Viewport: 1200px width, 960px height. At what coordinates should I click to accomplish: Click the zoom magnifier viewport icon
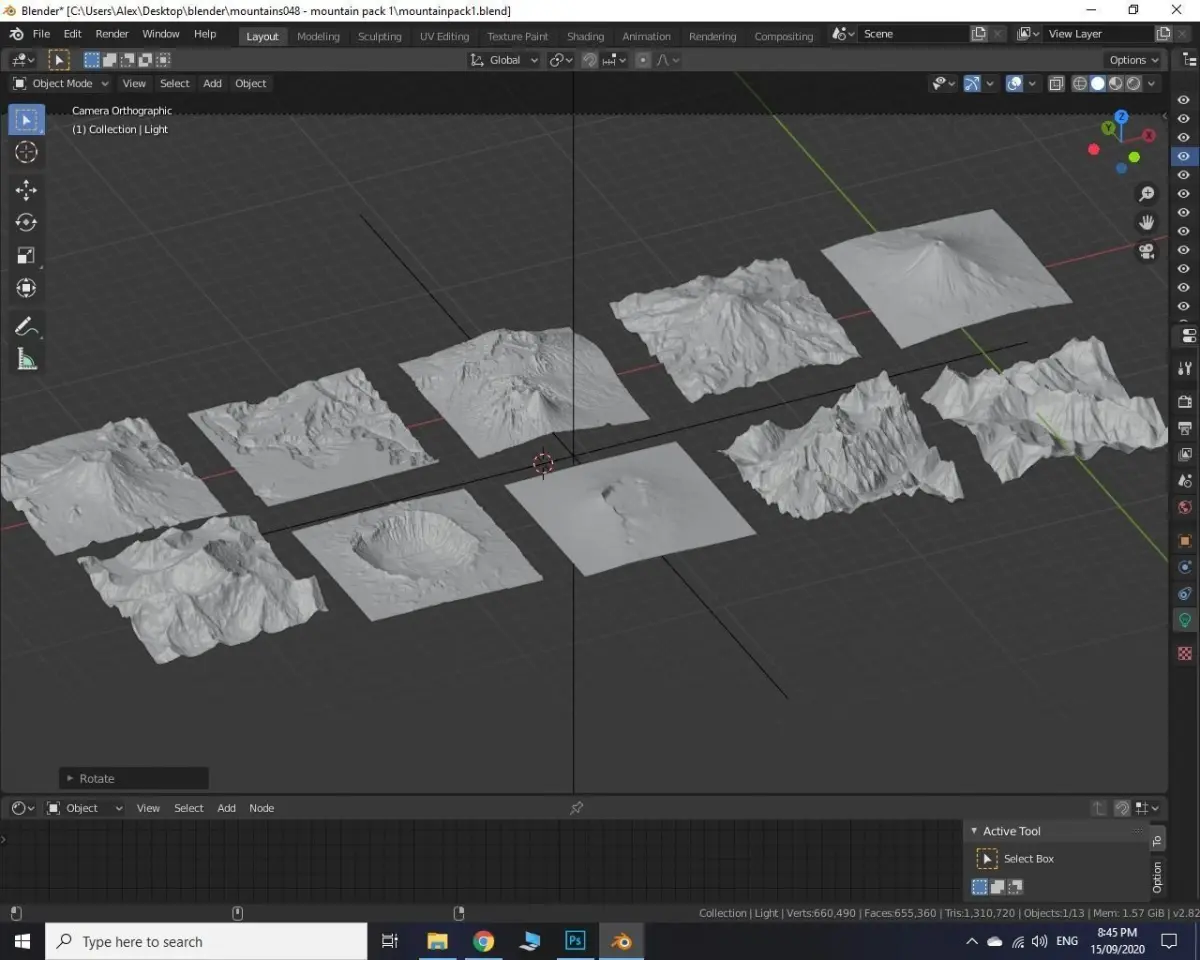[x=1146, y=194]
